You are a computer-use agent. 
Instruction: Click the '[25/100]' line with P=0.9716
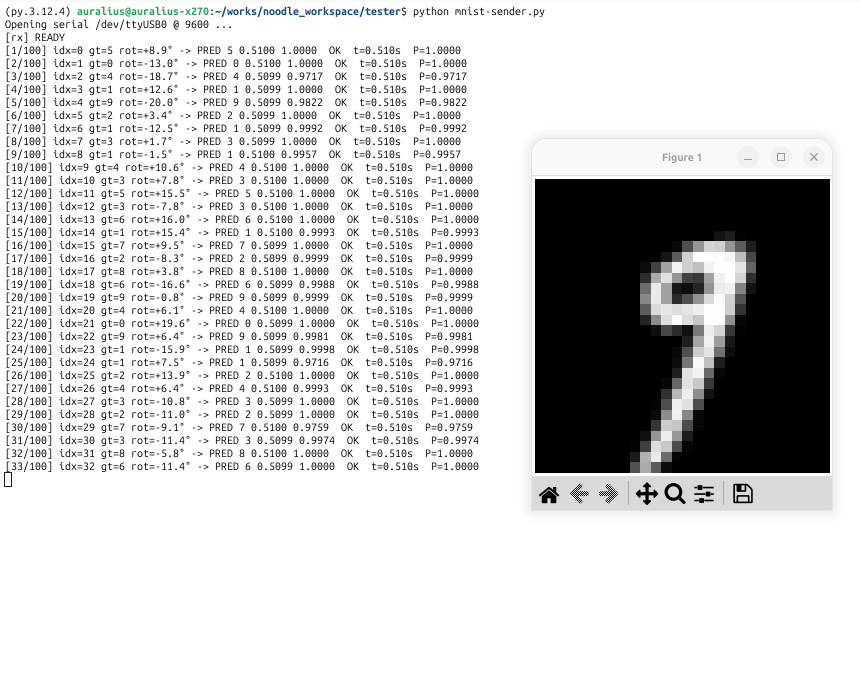tap(240, 362)
